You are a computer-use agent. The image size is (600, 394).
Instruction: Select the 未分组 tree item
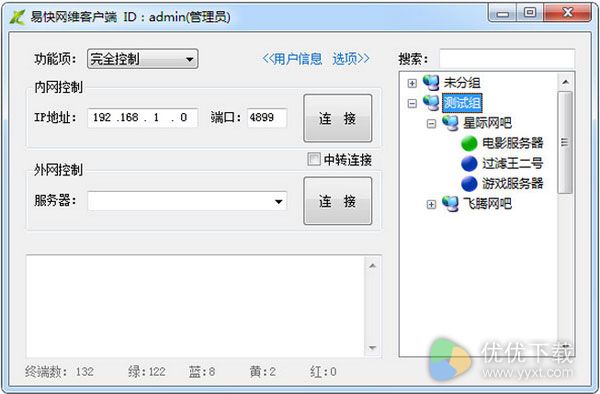tap(462, 82)
